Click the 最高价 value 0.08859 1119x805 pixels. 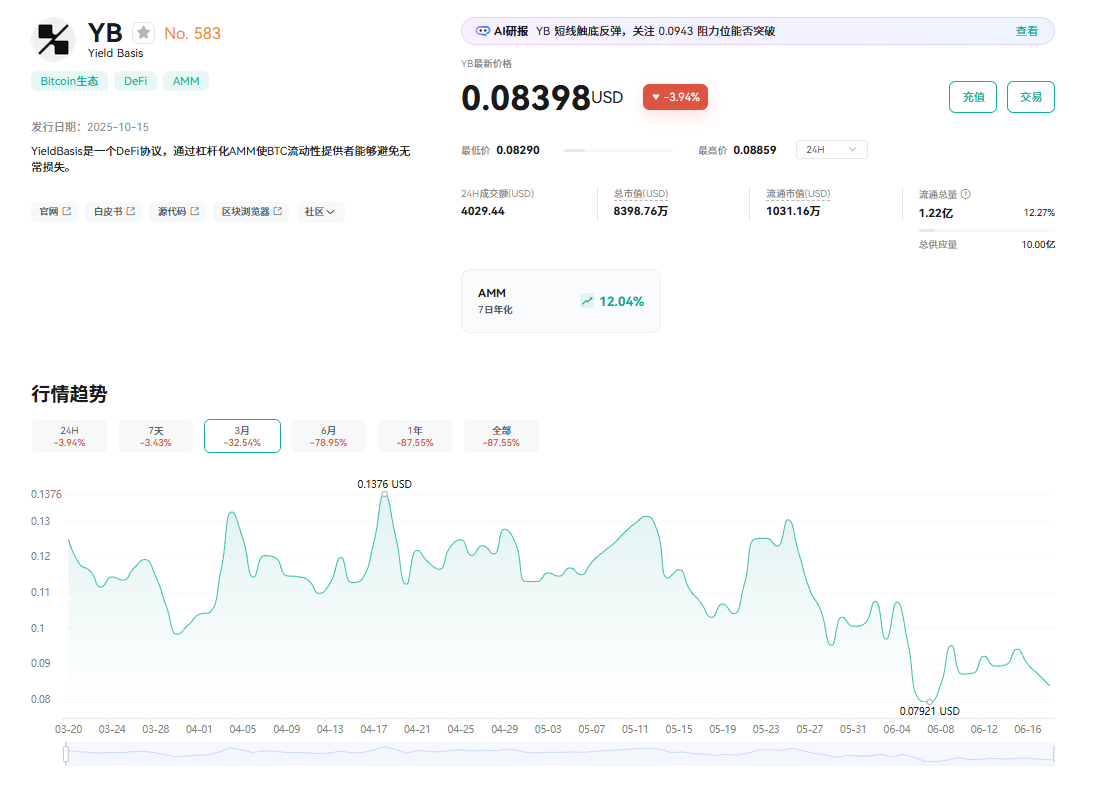coord(755,151)
